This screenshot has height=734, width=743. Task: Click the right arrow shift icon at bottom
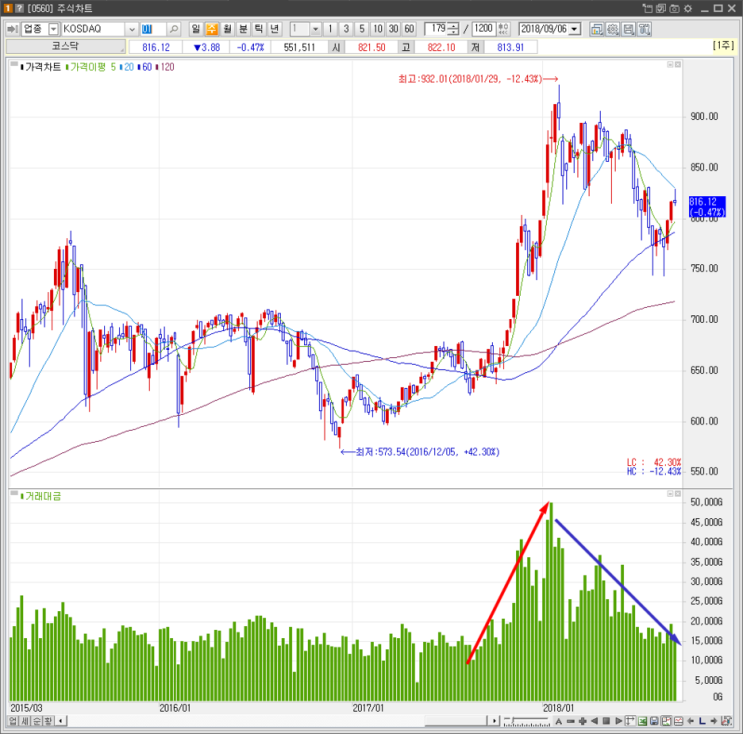(714, 721)
